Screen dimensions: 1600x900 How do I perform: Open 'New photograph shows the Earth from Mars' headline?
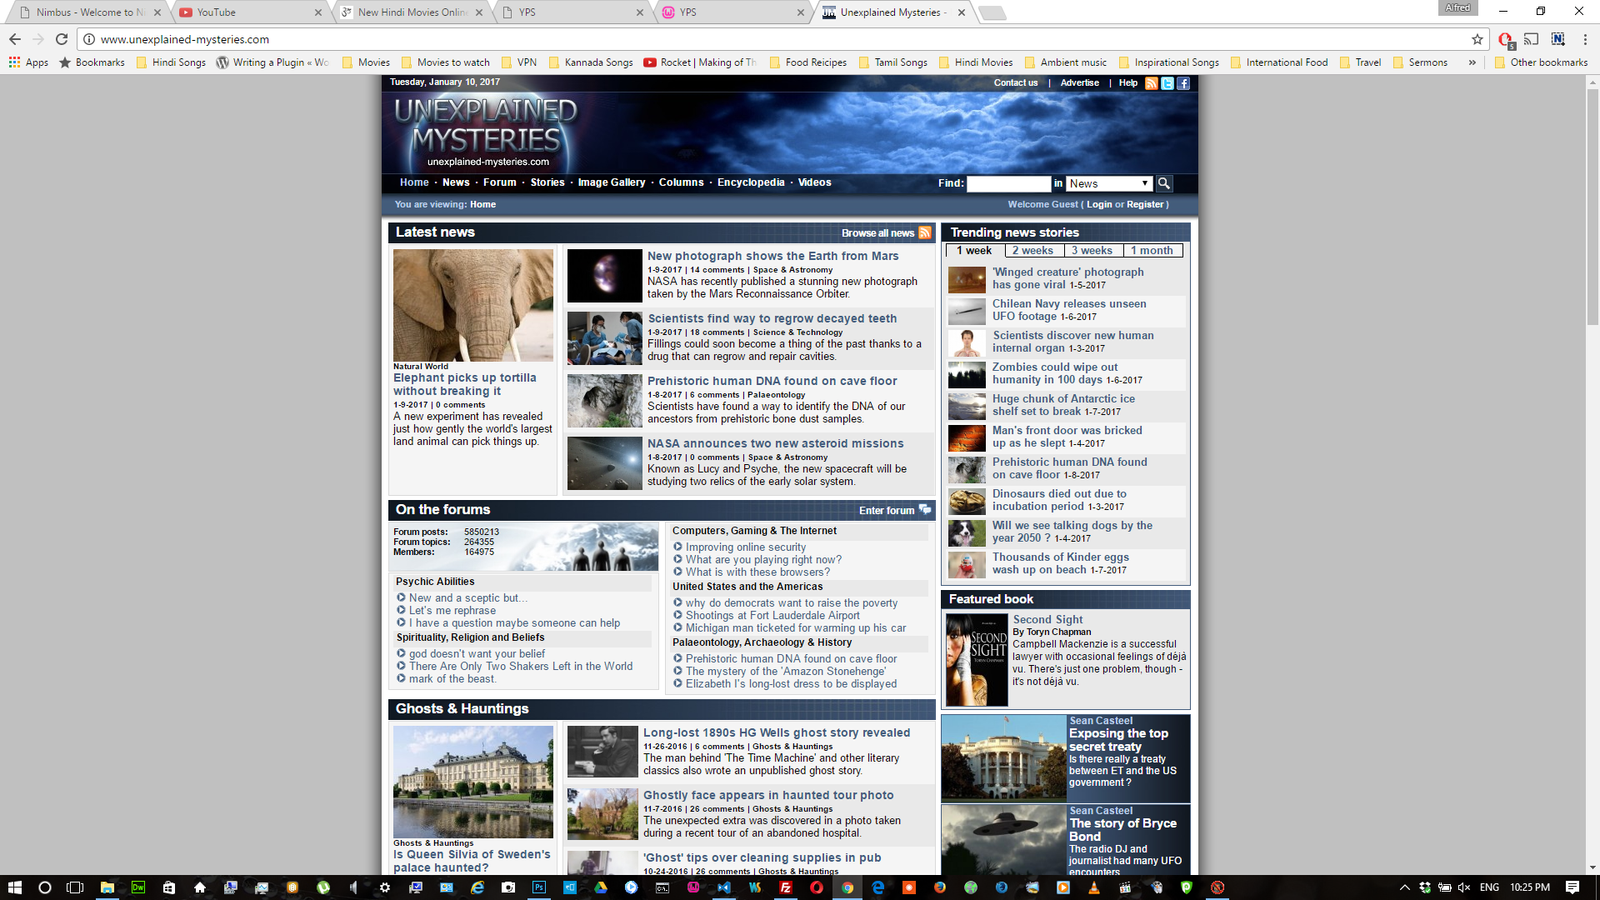[x=772, y=256]
